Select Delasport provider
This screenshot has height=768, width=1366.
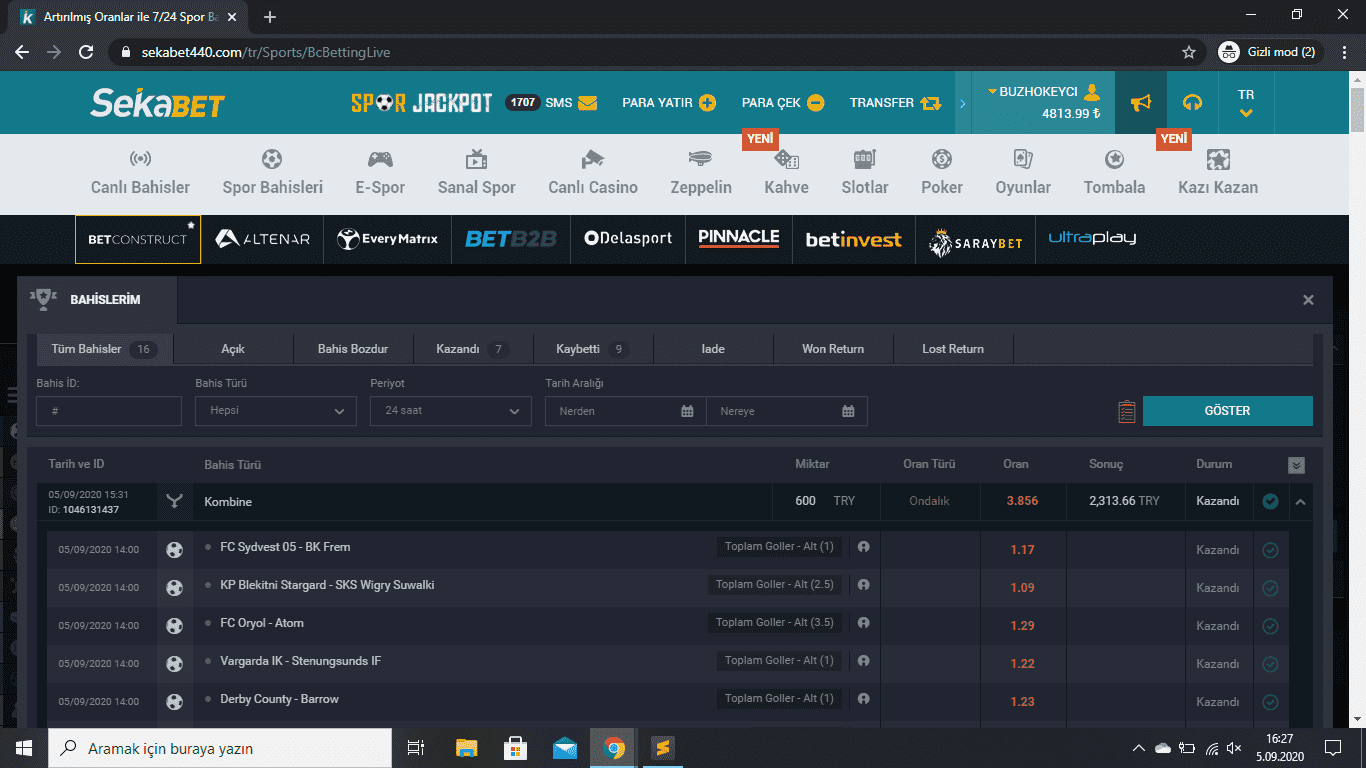click(628, 239)
